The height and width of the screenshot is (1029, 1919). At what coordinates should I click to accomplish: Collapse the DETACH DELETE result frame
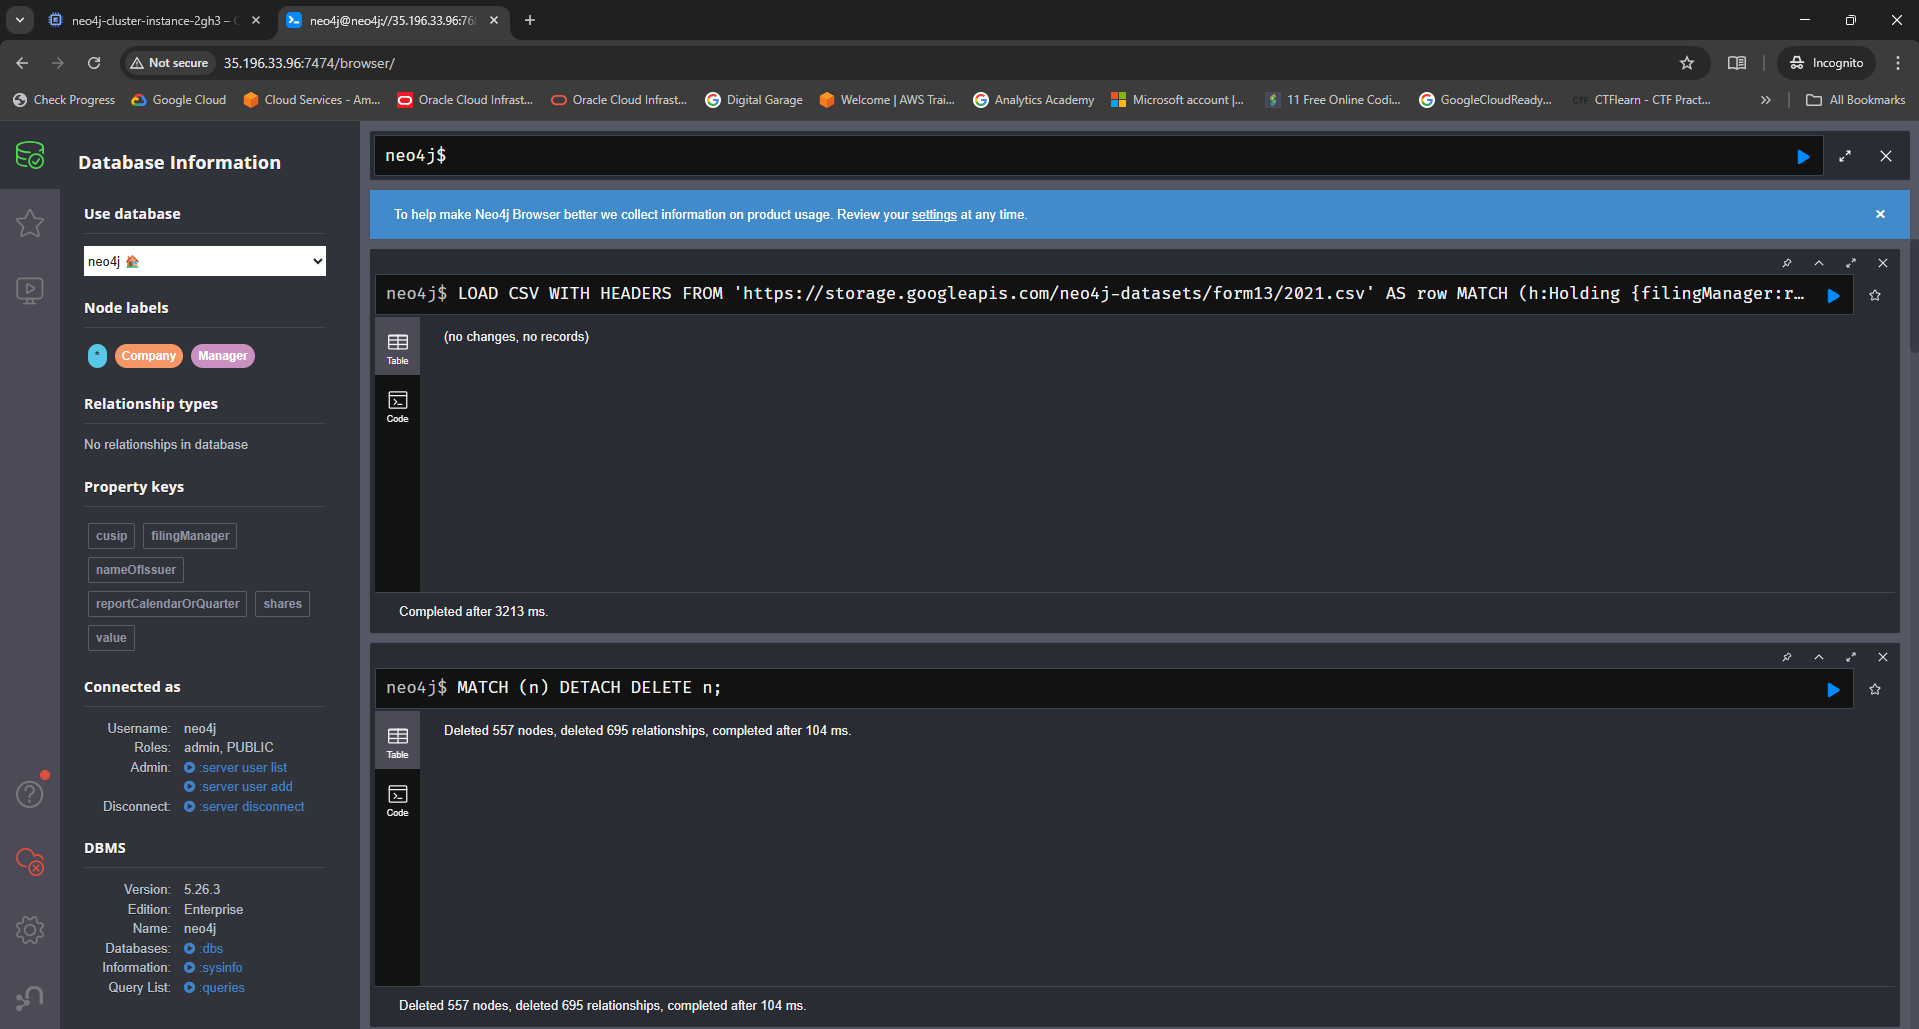pos(1819,657)
